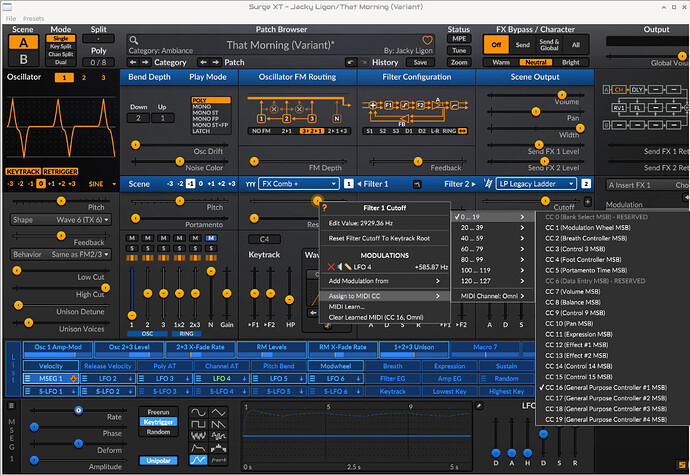This screenshot has height=475, width=690.
Task: Toggle Unipolar LFO mode
Action: coord(158,461)
